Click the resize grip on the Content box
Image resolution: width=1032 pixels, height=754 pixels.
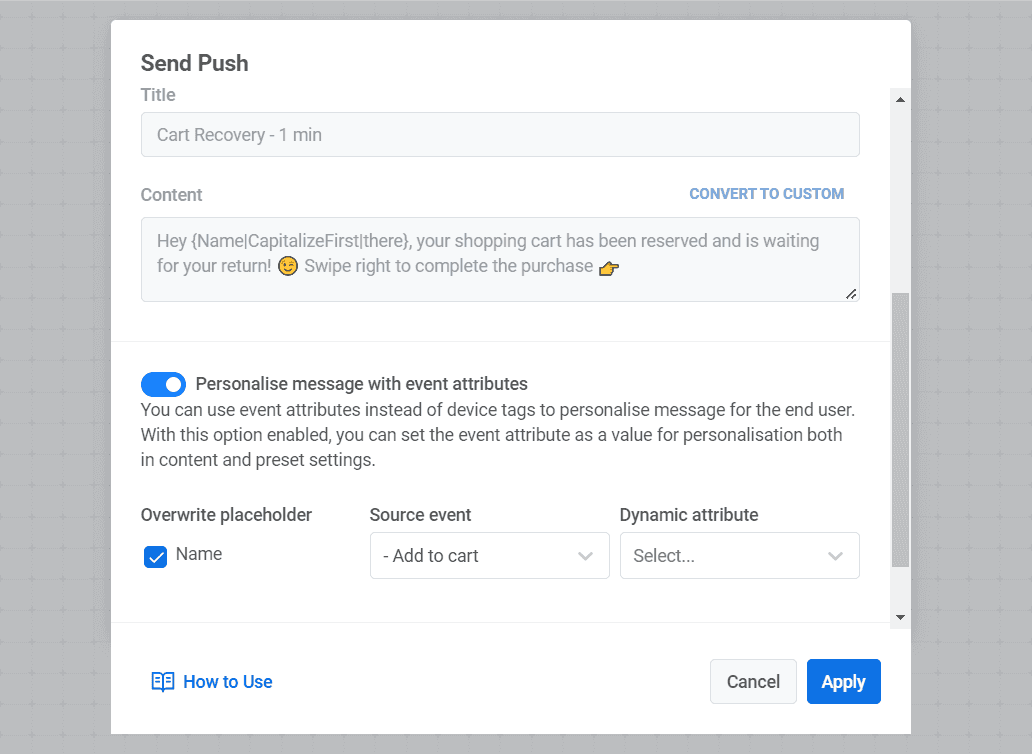coord(852,294)
